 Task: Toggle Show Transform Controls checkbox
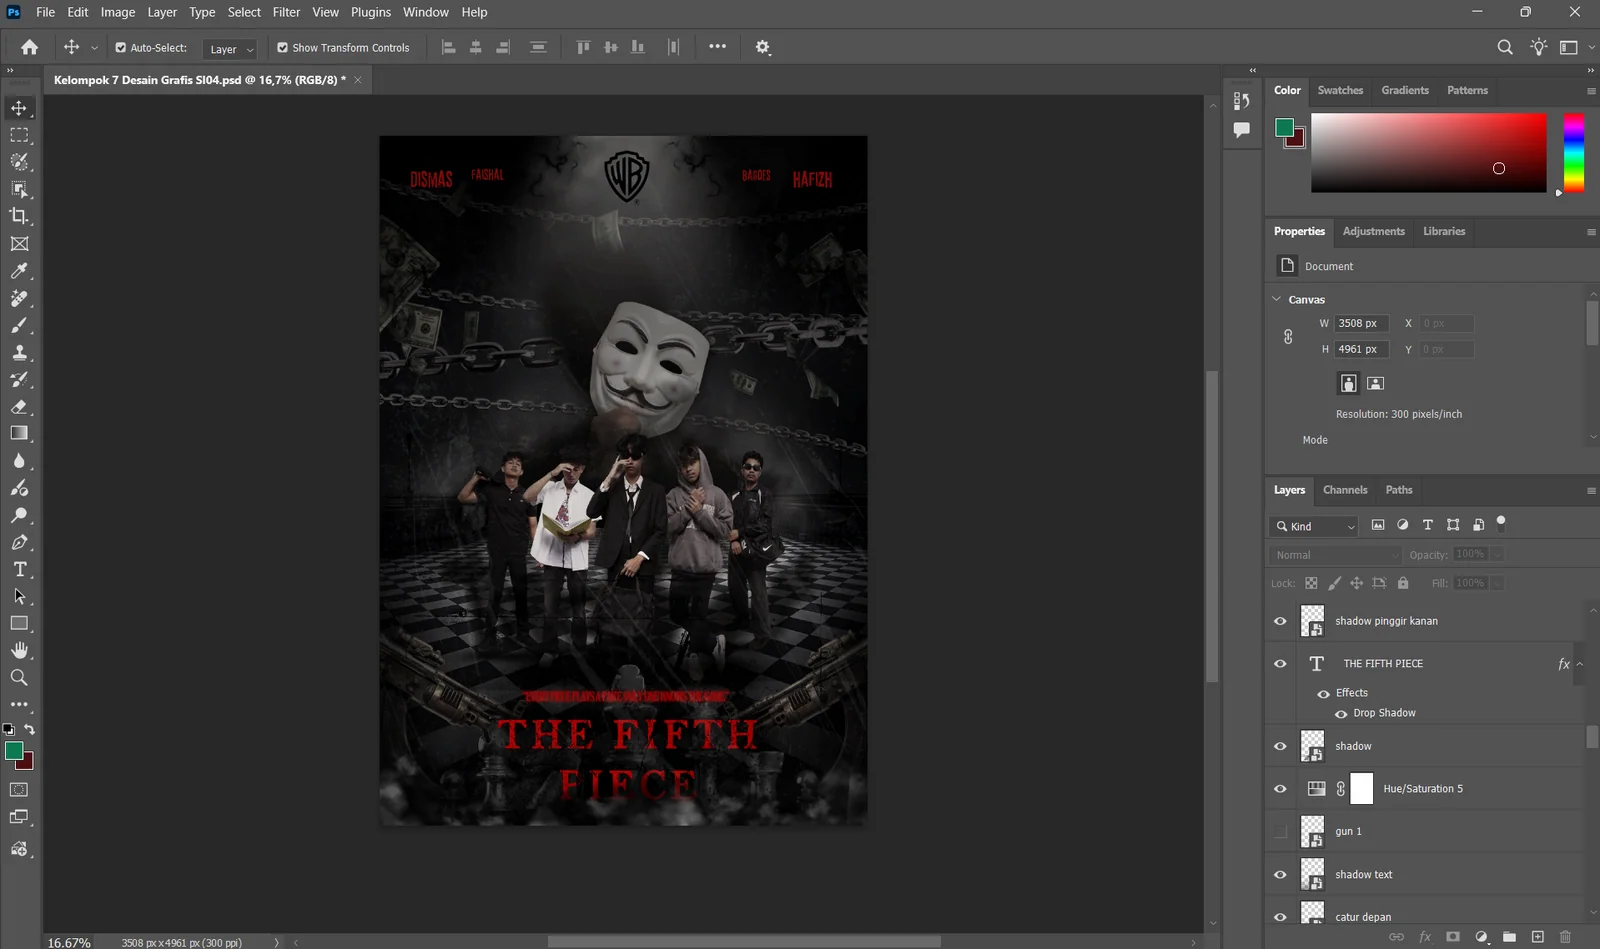pyautogui.click(x=283, y=47)
